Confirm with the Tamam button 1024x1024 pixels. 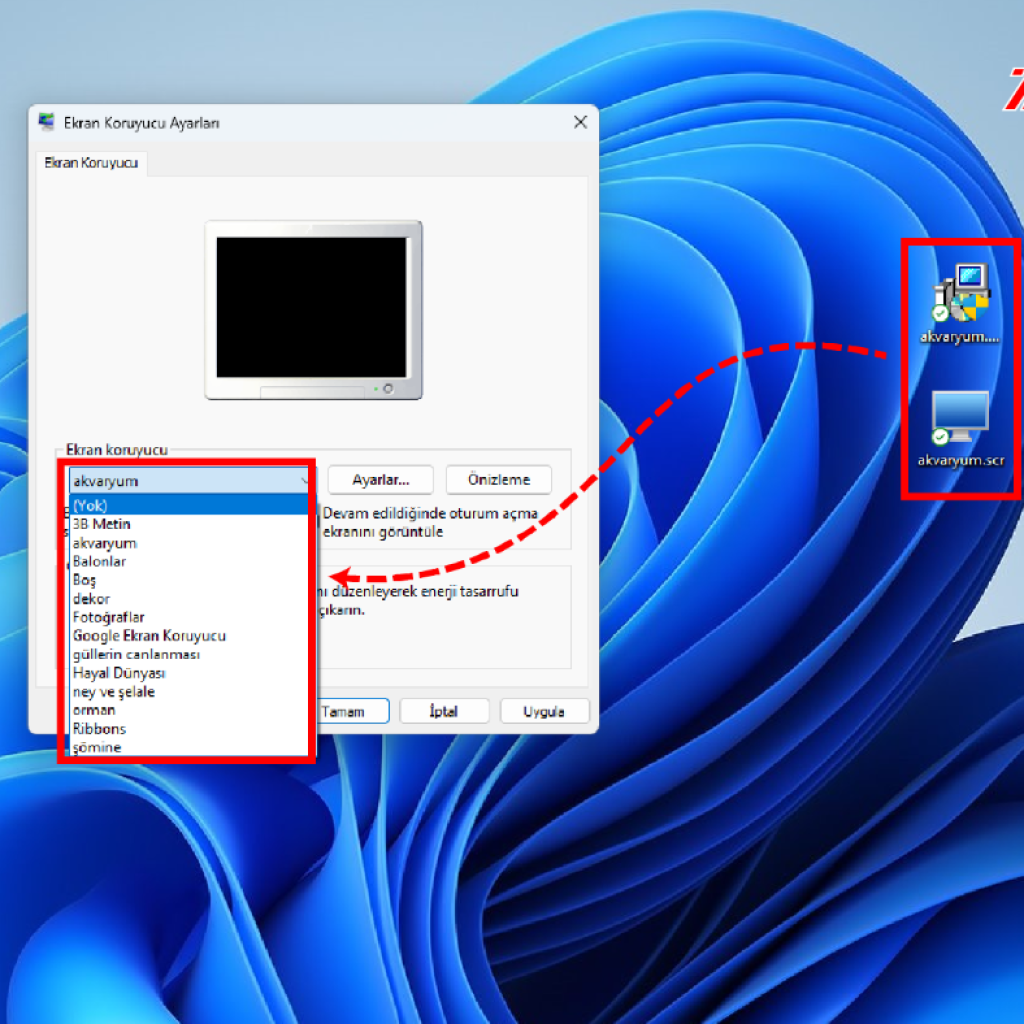tap(353, 711)
